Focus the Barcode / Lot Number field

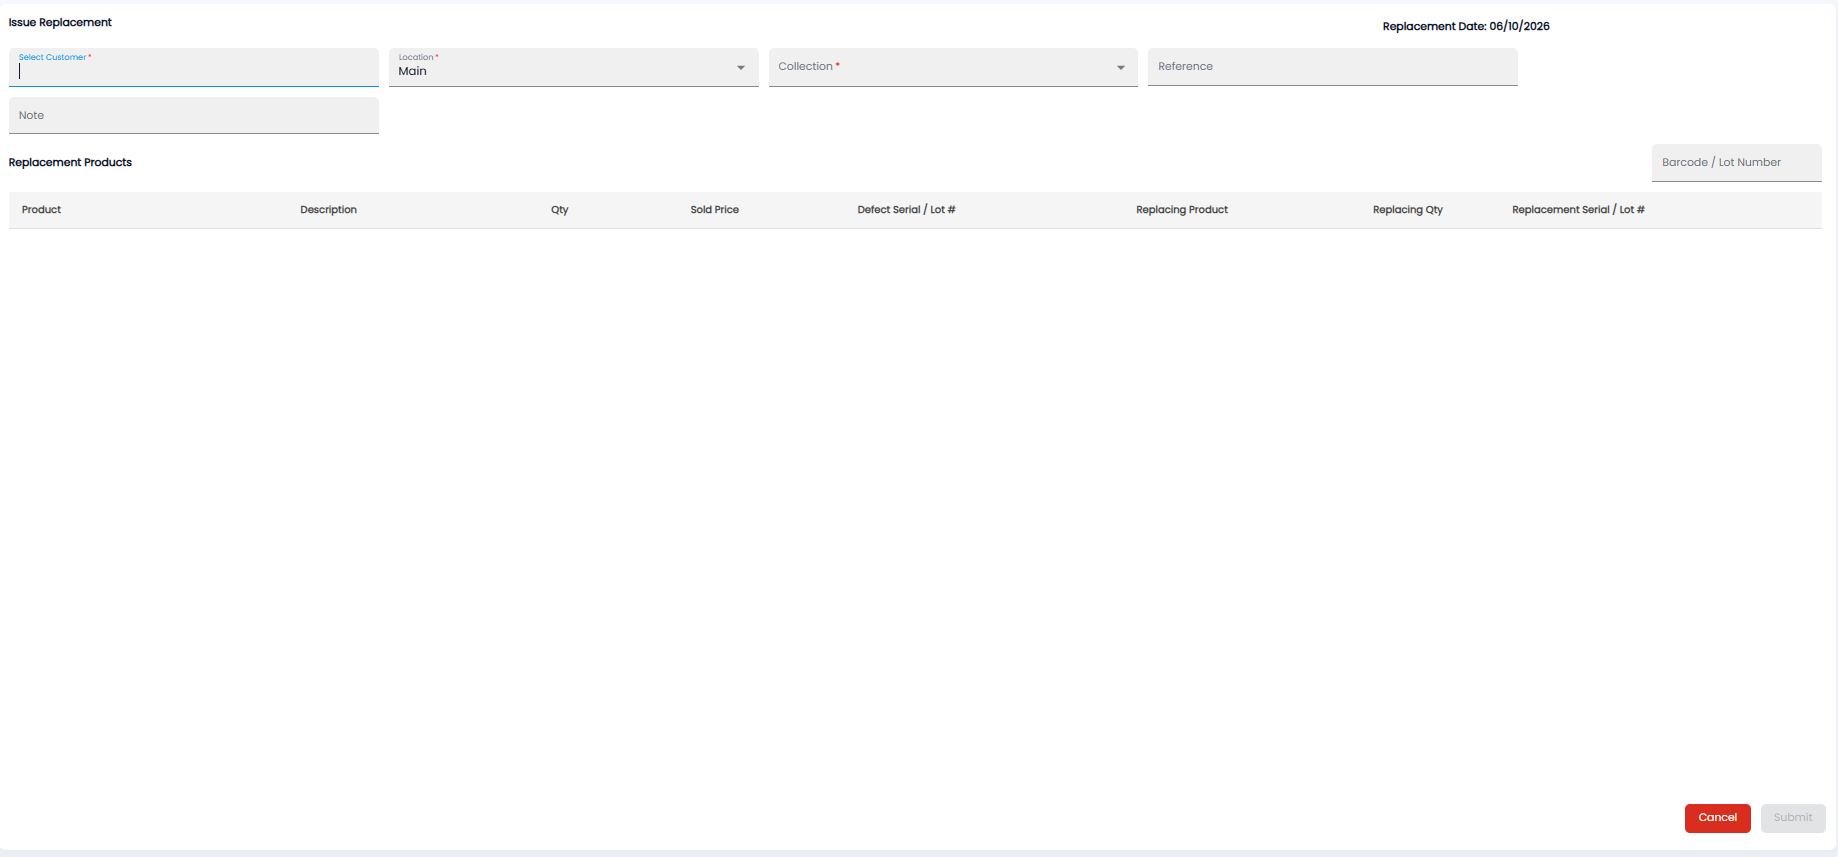click(x=1737, y=163)
